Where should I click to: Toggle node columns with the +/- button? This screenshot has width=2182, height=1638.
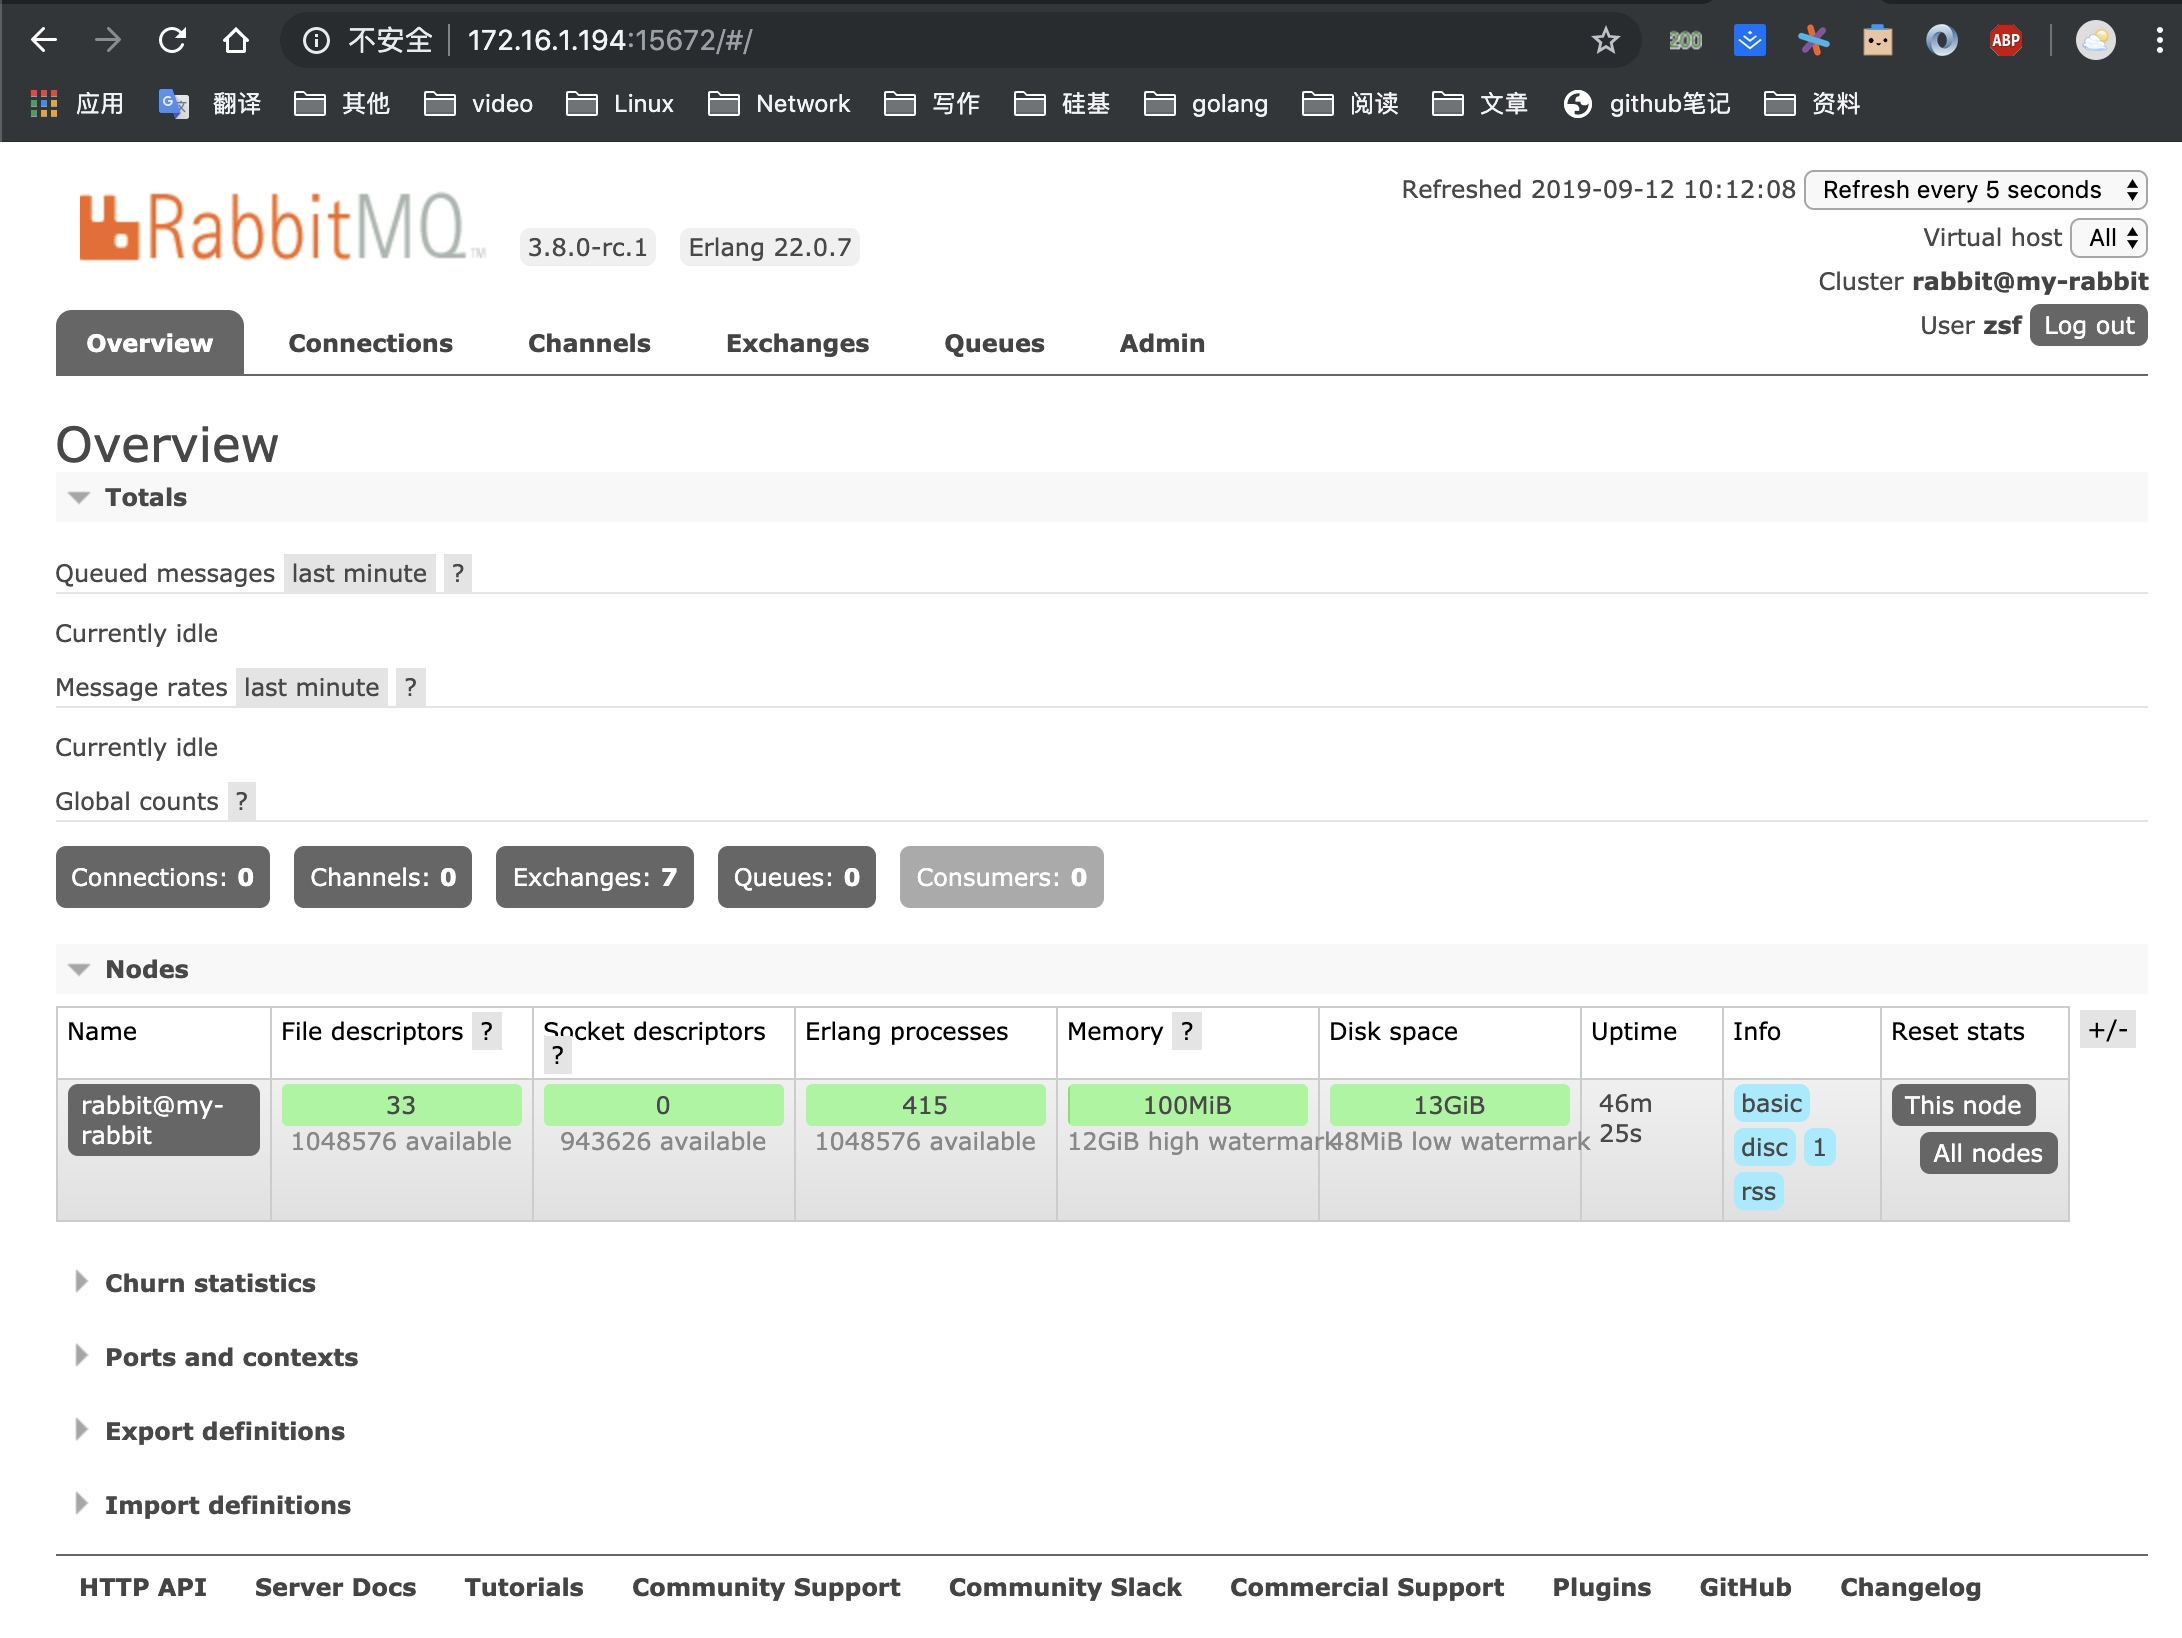pyautogui.click(x=2107, y=1029)
